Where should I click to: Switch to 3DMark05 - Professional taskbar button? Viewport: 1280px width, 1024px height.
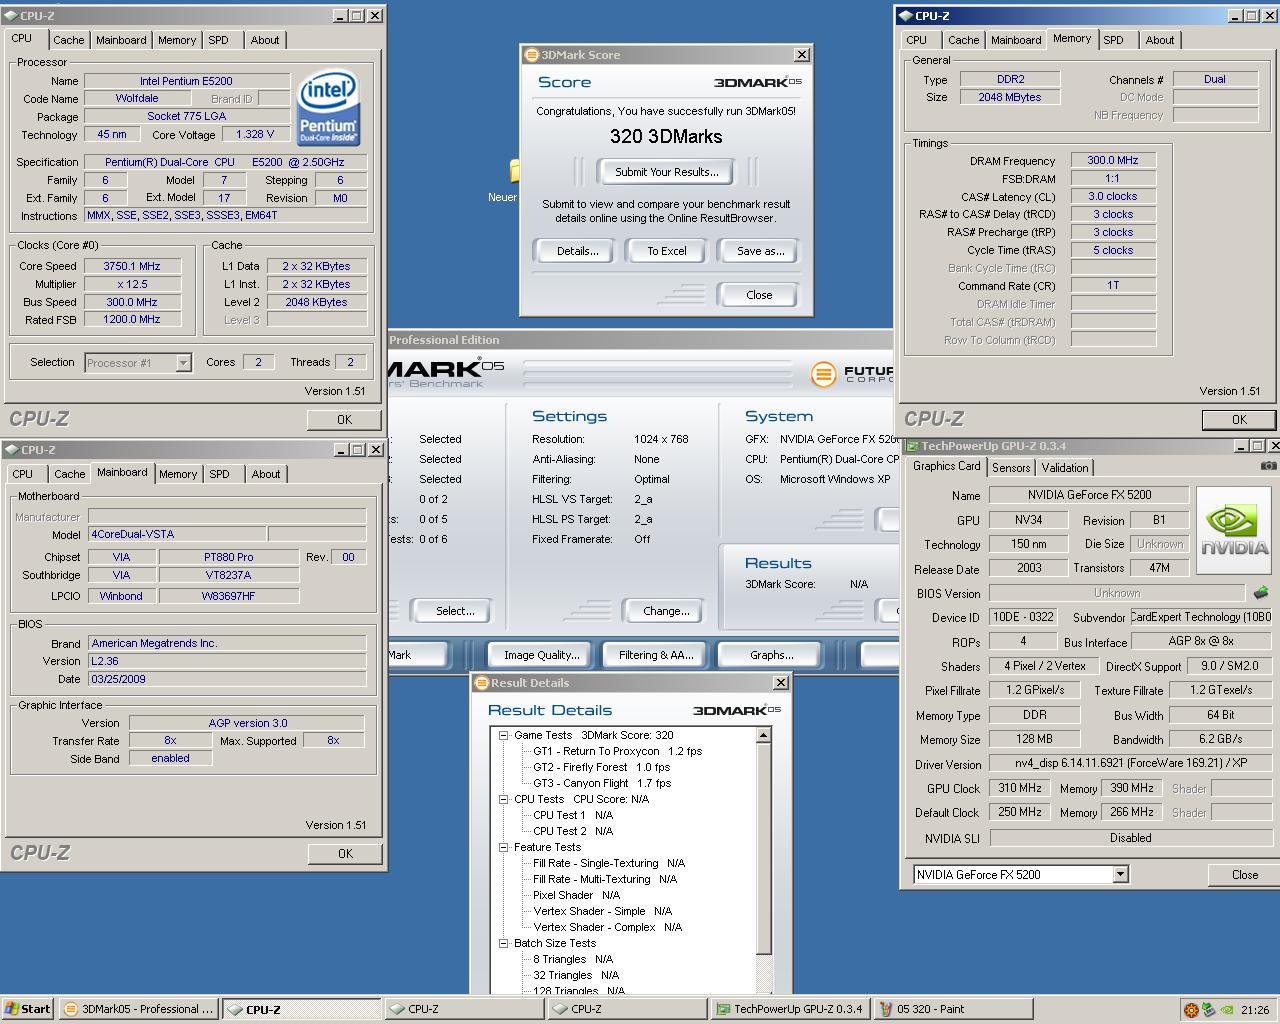138,1009
